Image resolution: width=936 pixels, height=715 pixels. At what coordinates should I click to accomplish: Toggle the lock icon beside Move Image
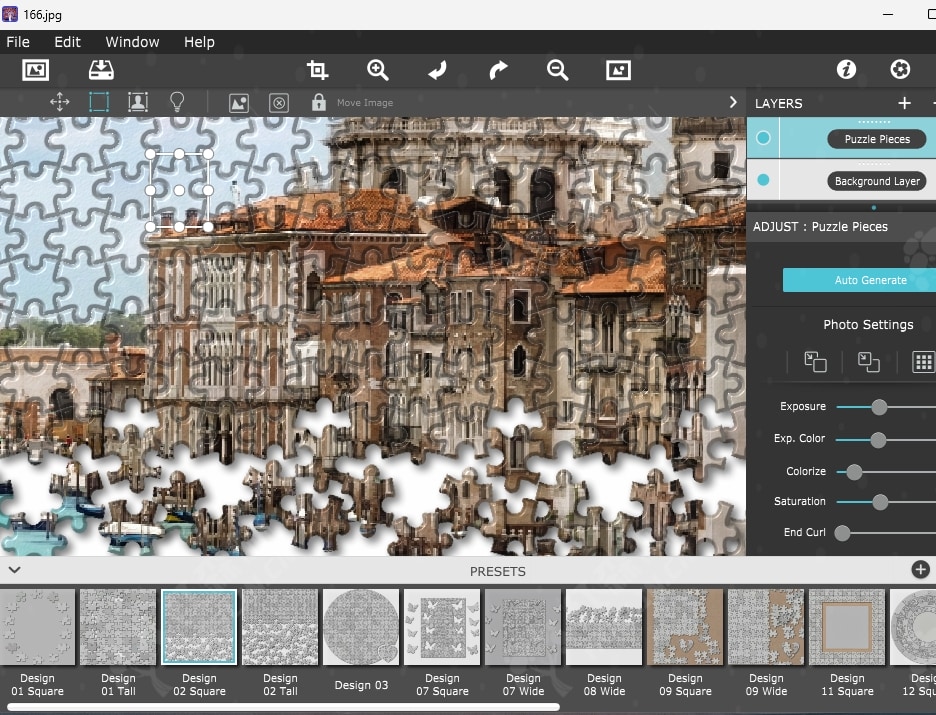[318, 102]
